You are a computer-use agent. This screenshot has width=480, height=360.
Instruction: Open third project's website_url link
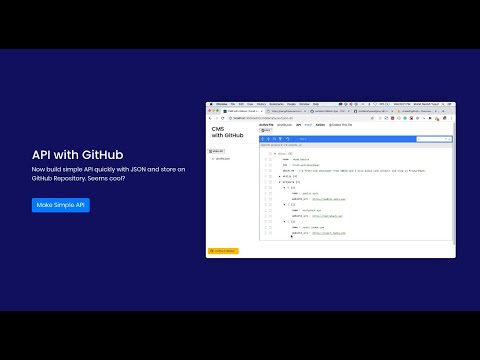coord(329,233)
